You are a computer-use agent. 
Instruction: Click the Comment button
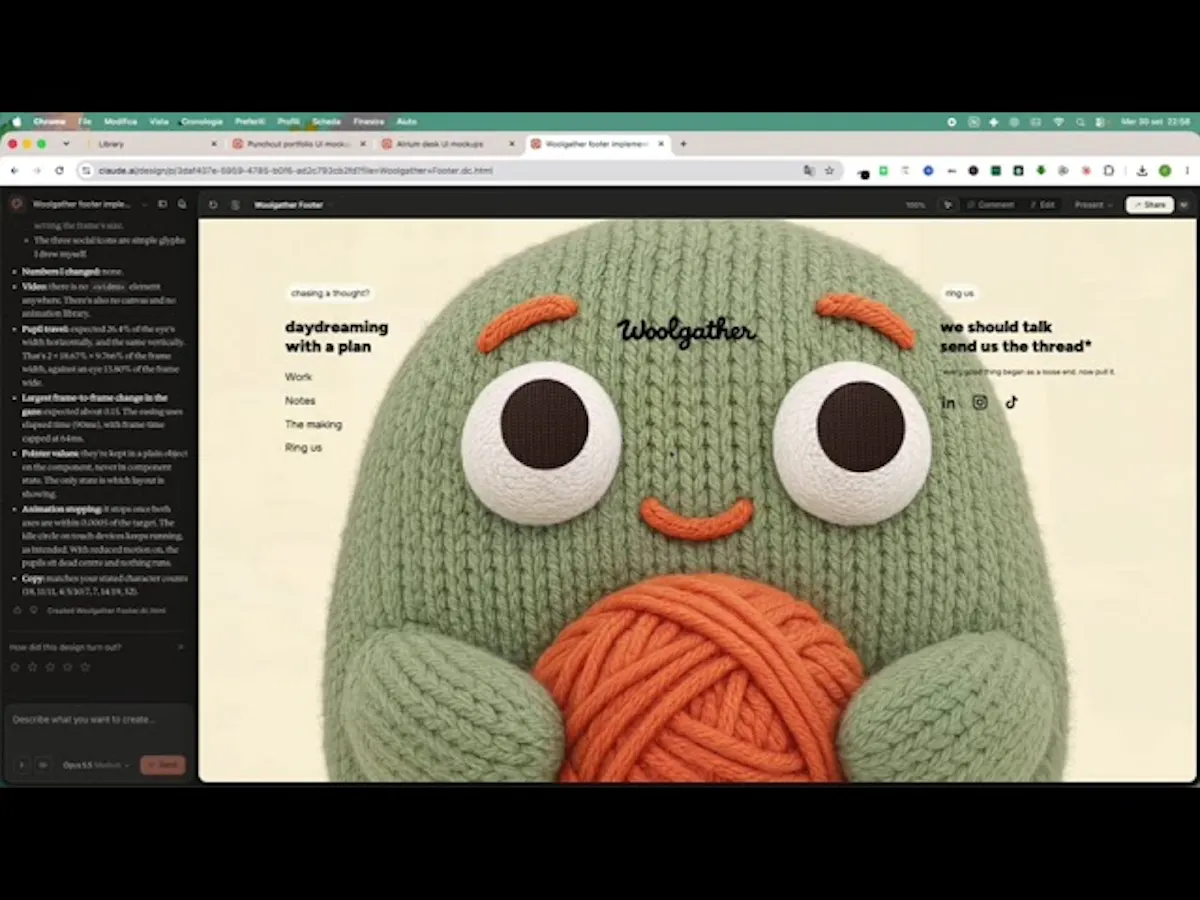tap(990, 204)
